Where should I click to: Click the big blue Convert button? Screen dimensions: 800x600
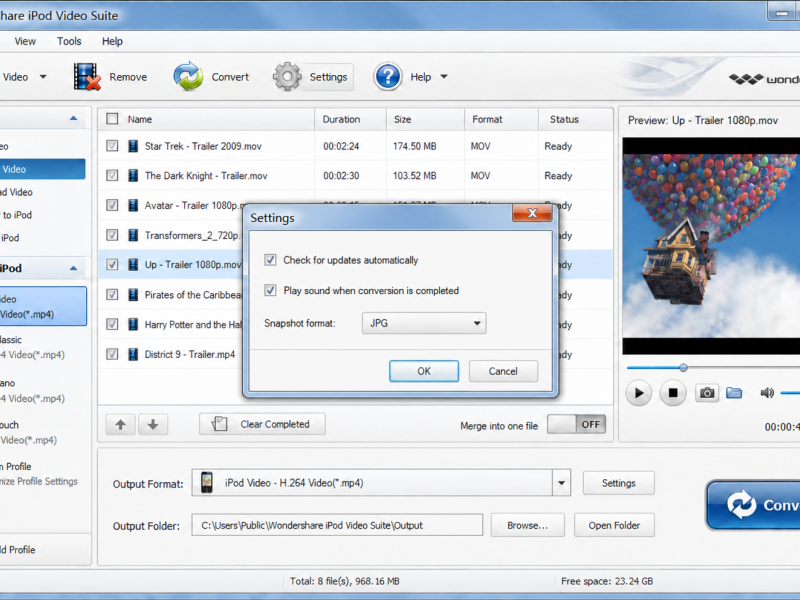point(754,505)
